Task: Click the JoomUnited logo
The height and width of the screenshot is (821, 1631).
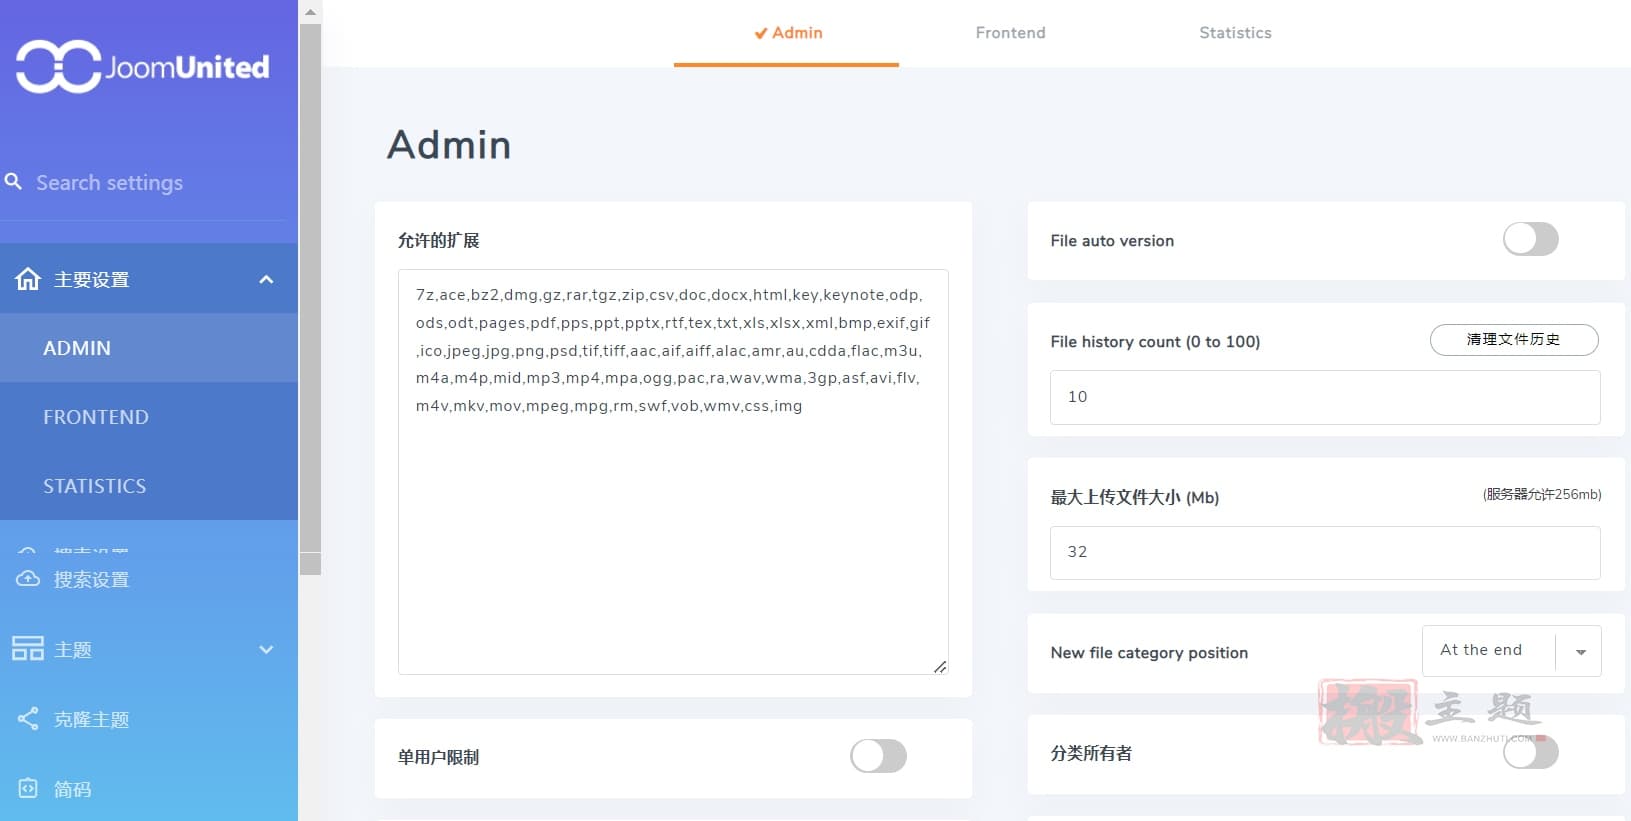Action: 143,66
